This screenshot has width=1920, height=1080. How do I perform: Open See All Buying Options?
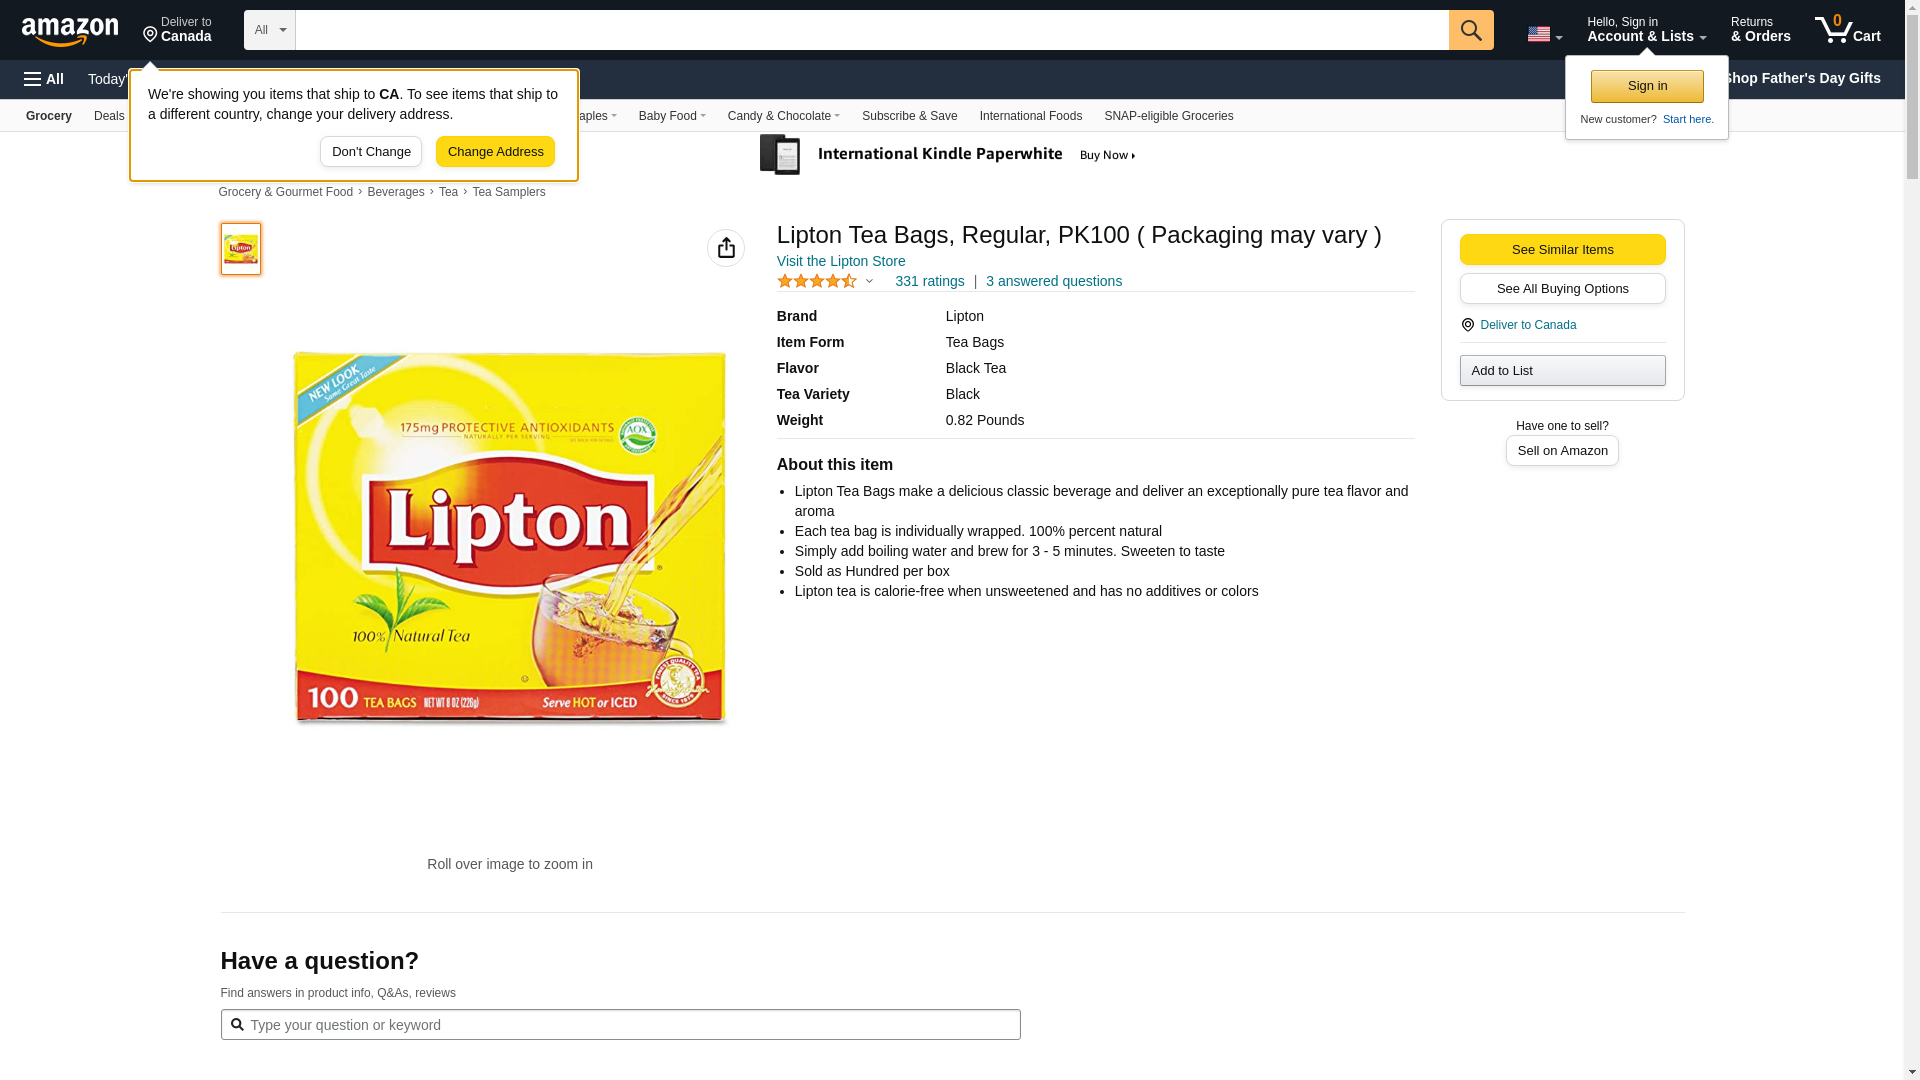click(x=1562, y=289)
